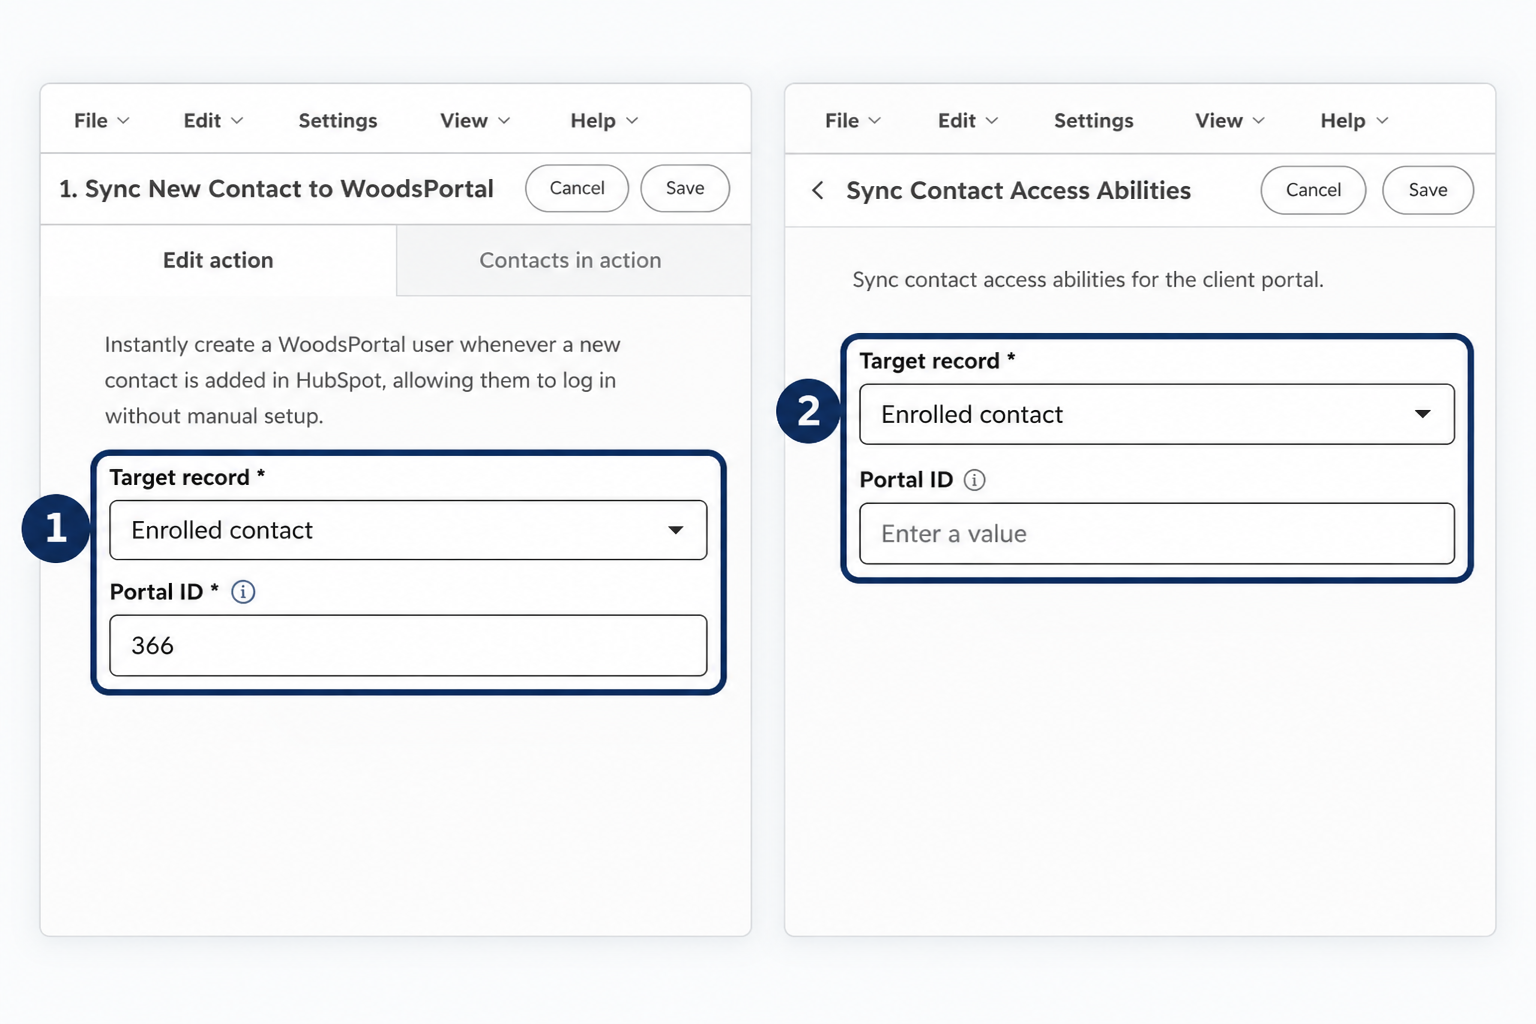Image resolution: width=1536 pixels, height=1024 pixels.
Task: Show Portal ID info tooltip in left panel
Action: [x=243, y=592]
